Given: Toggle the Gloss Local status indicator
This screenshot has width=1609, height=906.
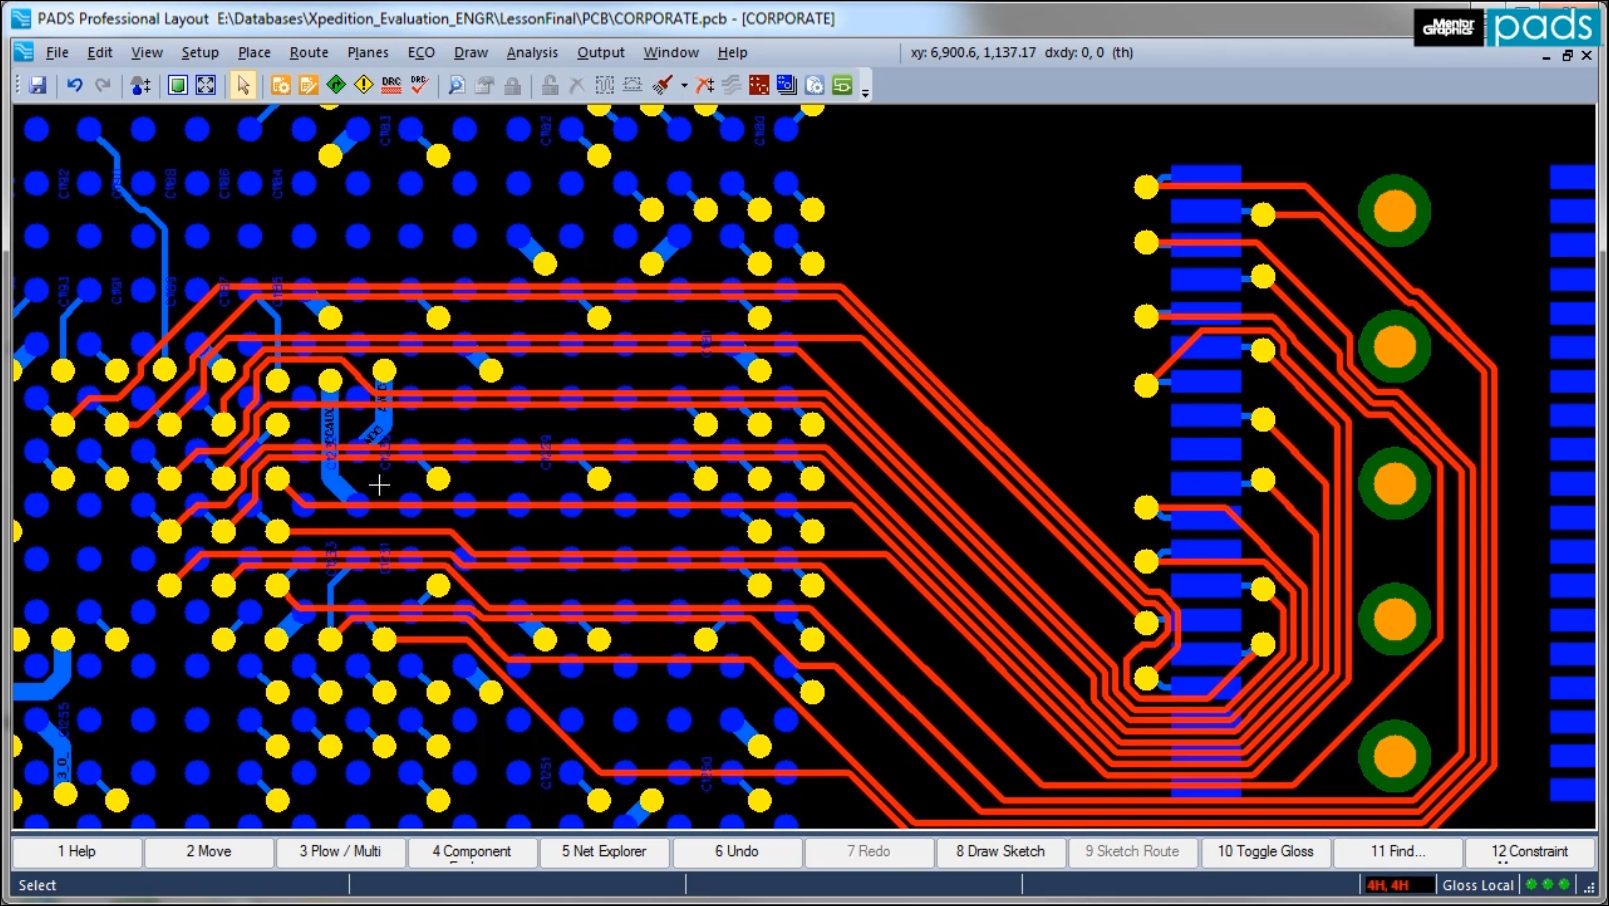Looking at the screenshot, I should point(1477,885).
